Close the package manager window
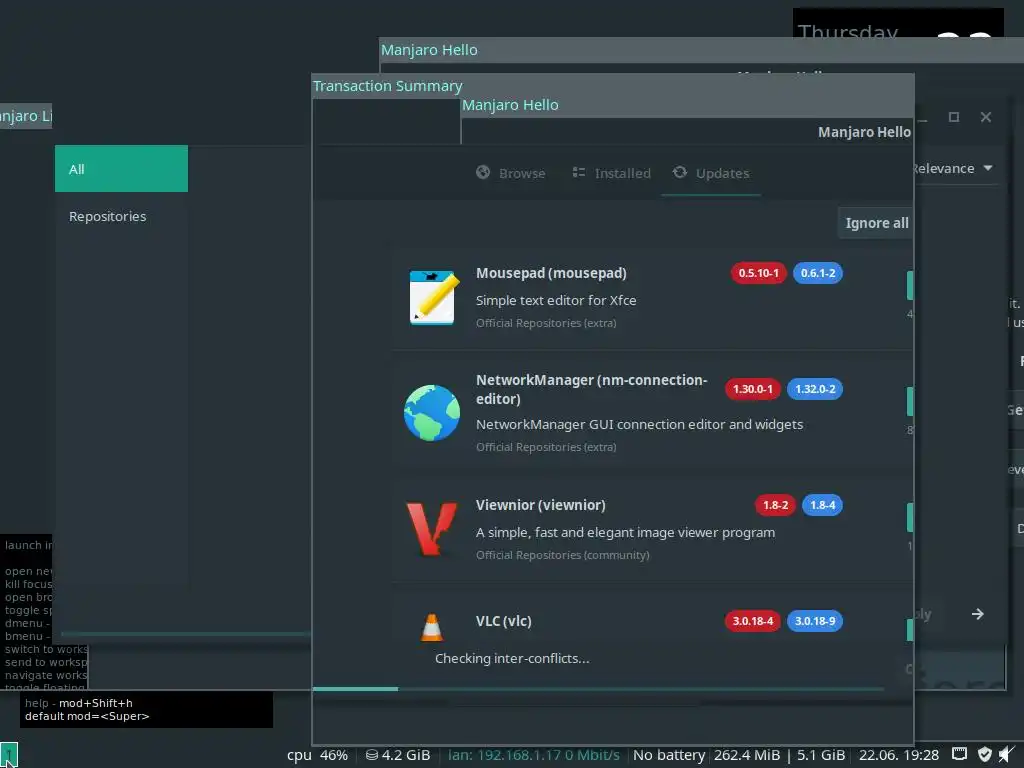1024x768 pixels. 986,117
